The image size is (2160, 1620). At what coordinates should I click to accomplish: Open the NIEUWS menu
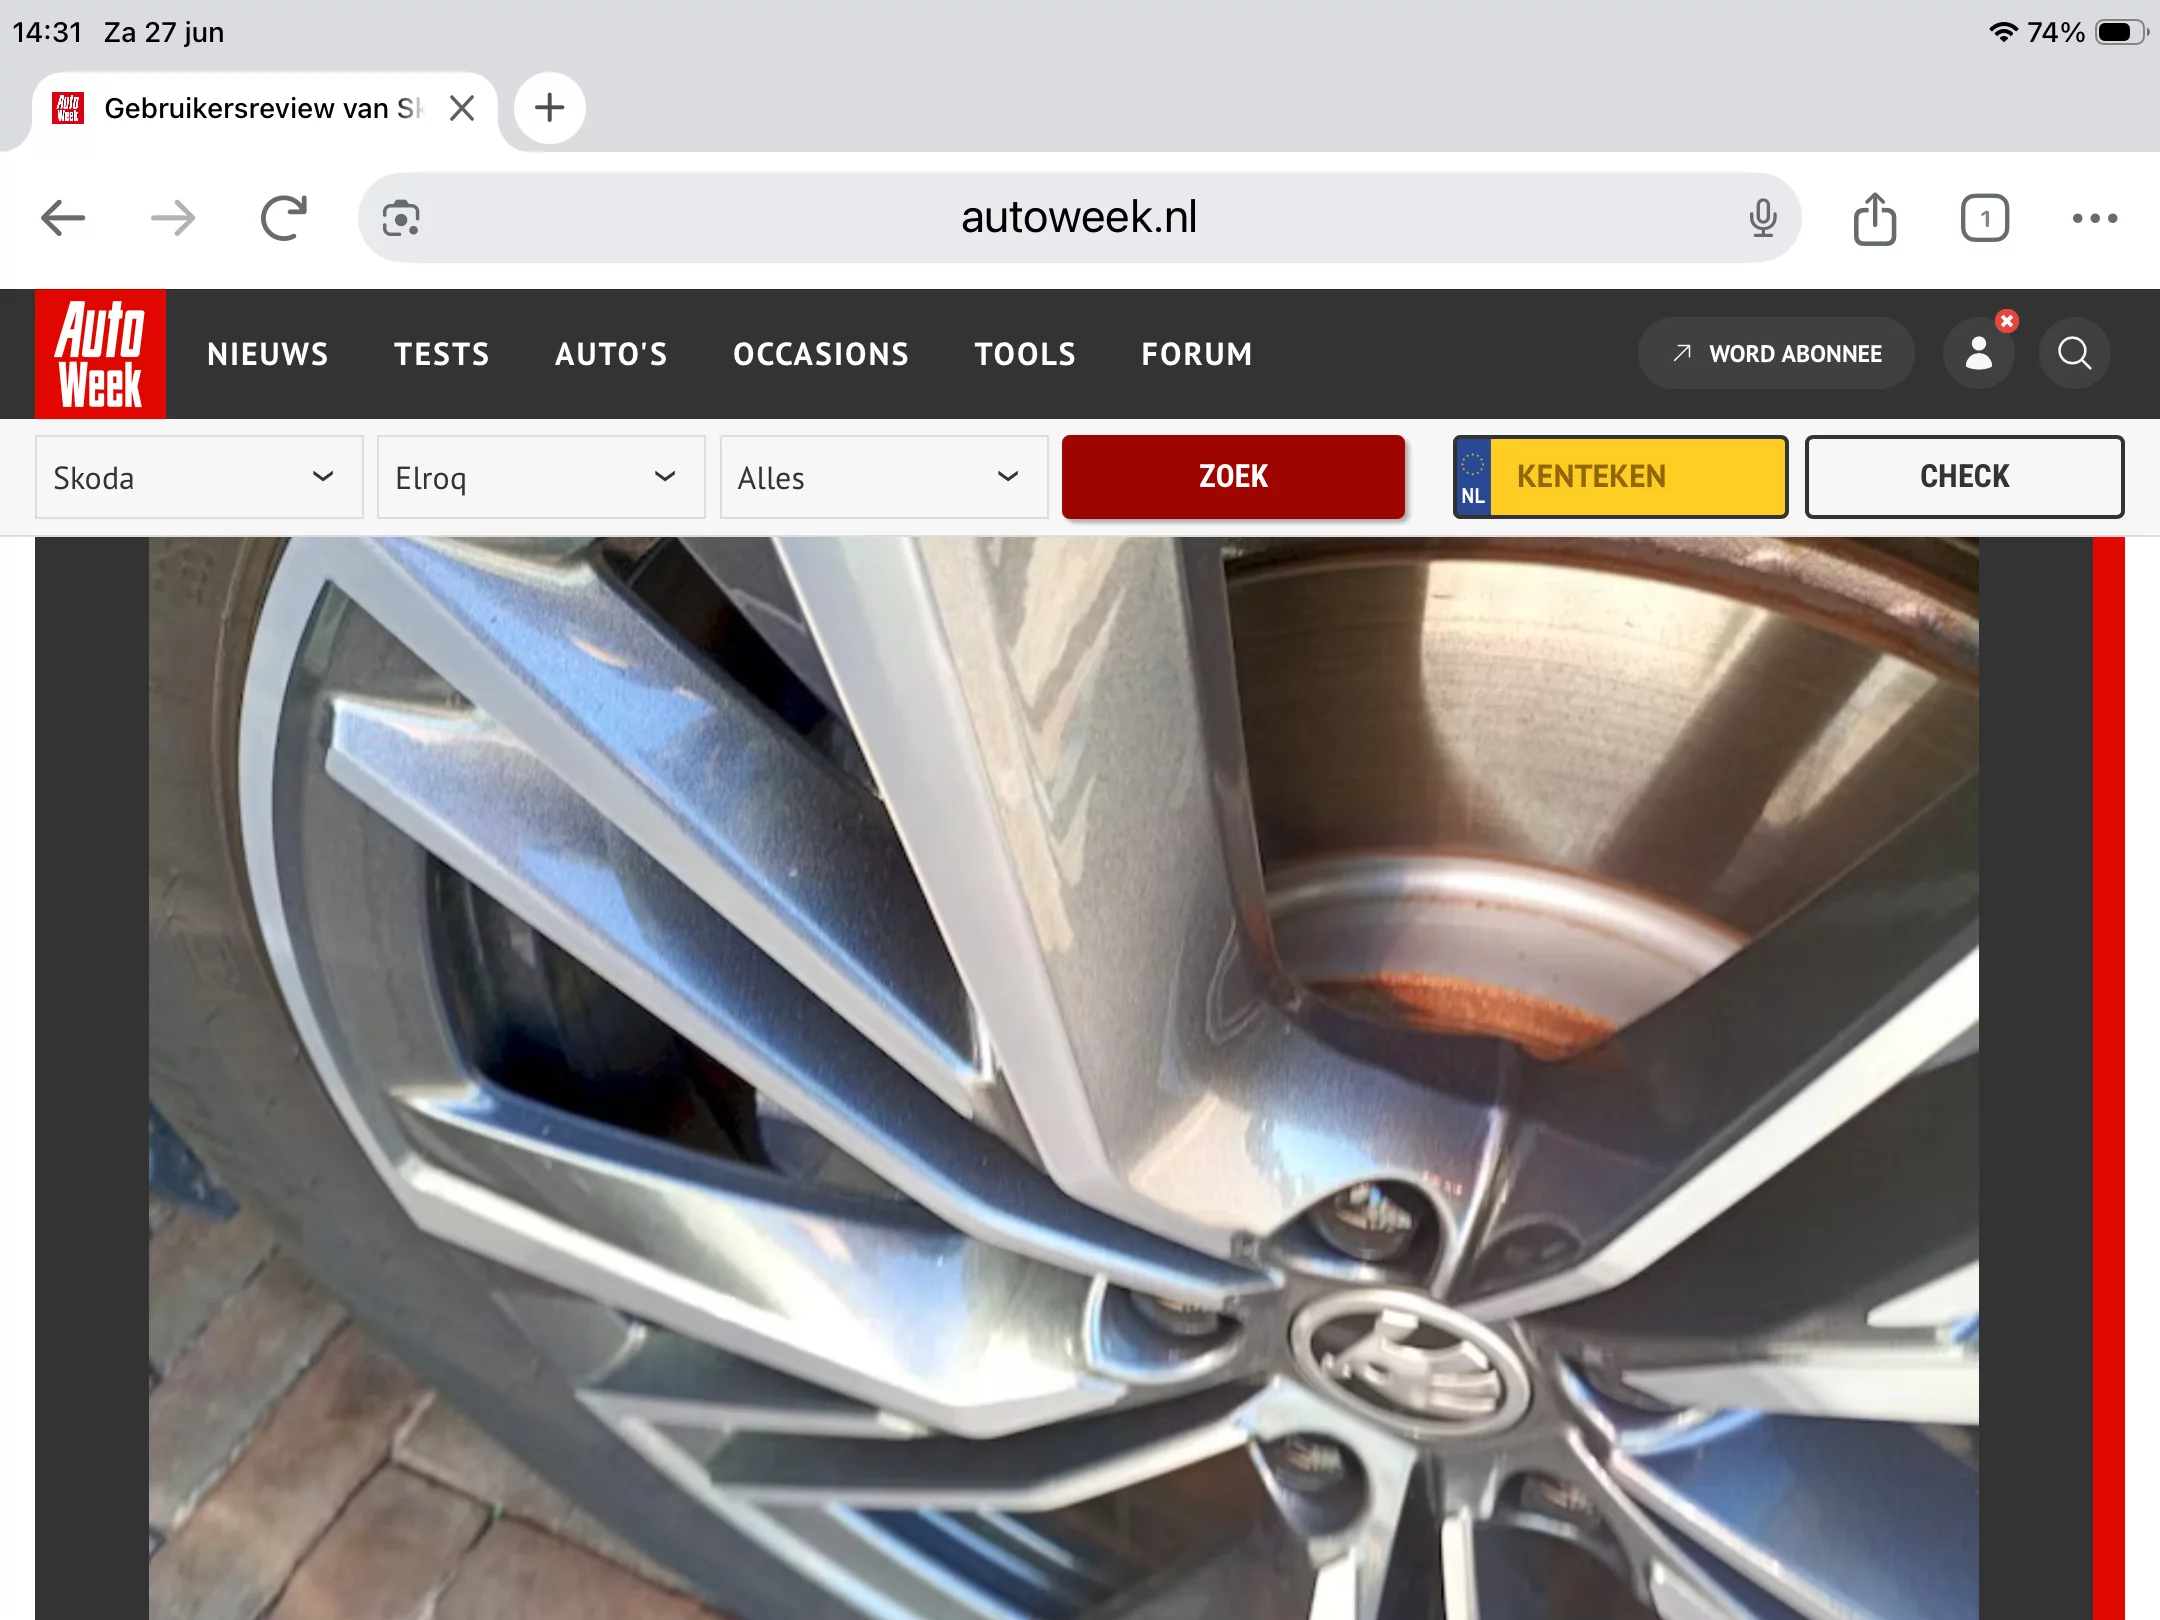tap(268, 354)
